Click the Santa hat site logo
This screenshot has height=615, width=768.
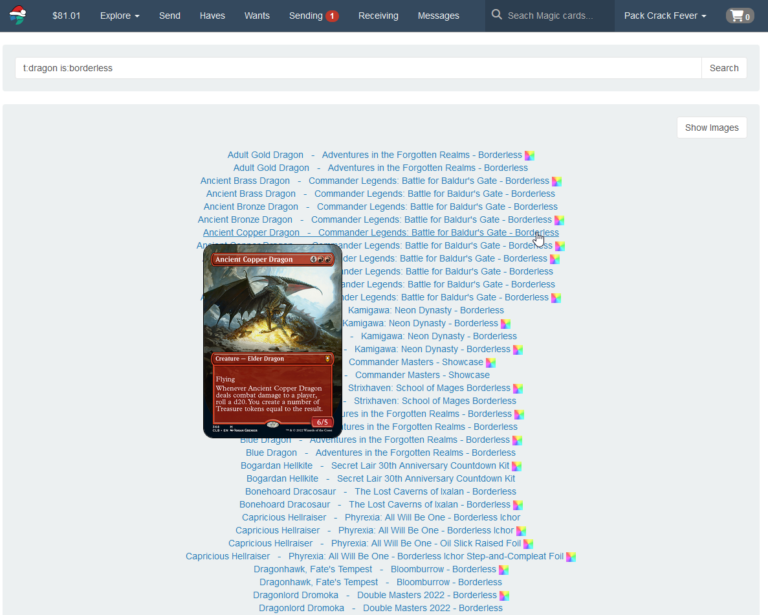[x=18, y=15]
